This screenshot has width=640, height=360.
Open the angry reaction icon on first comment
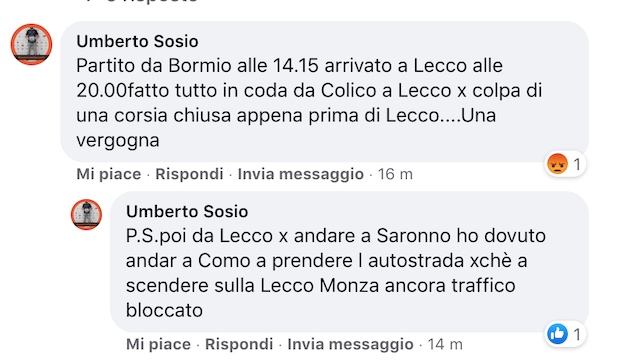click(557, 164)
